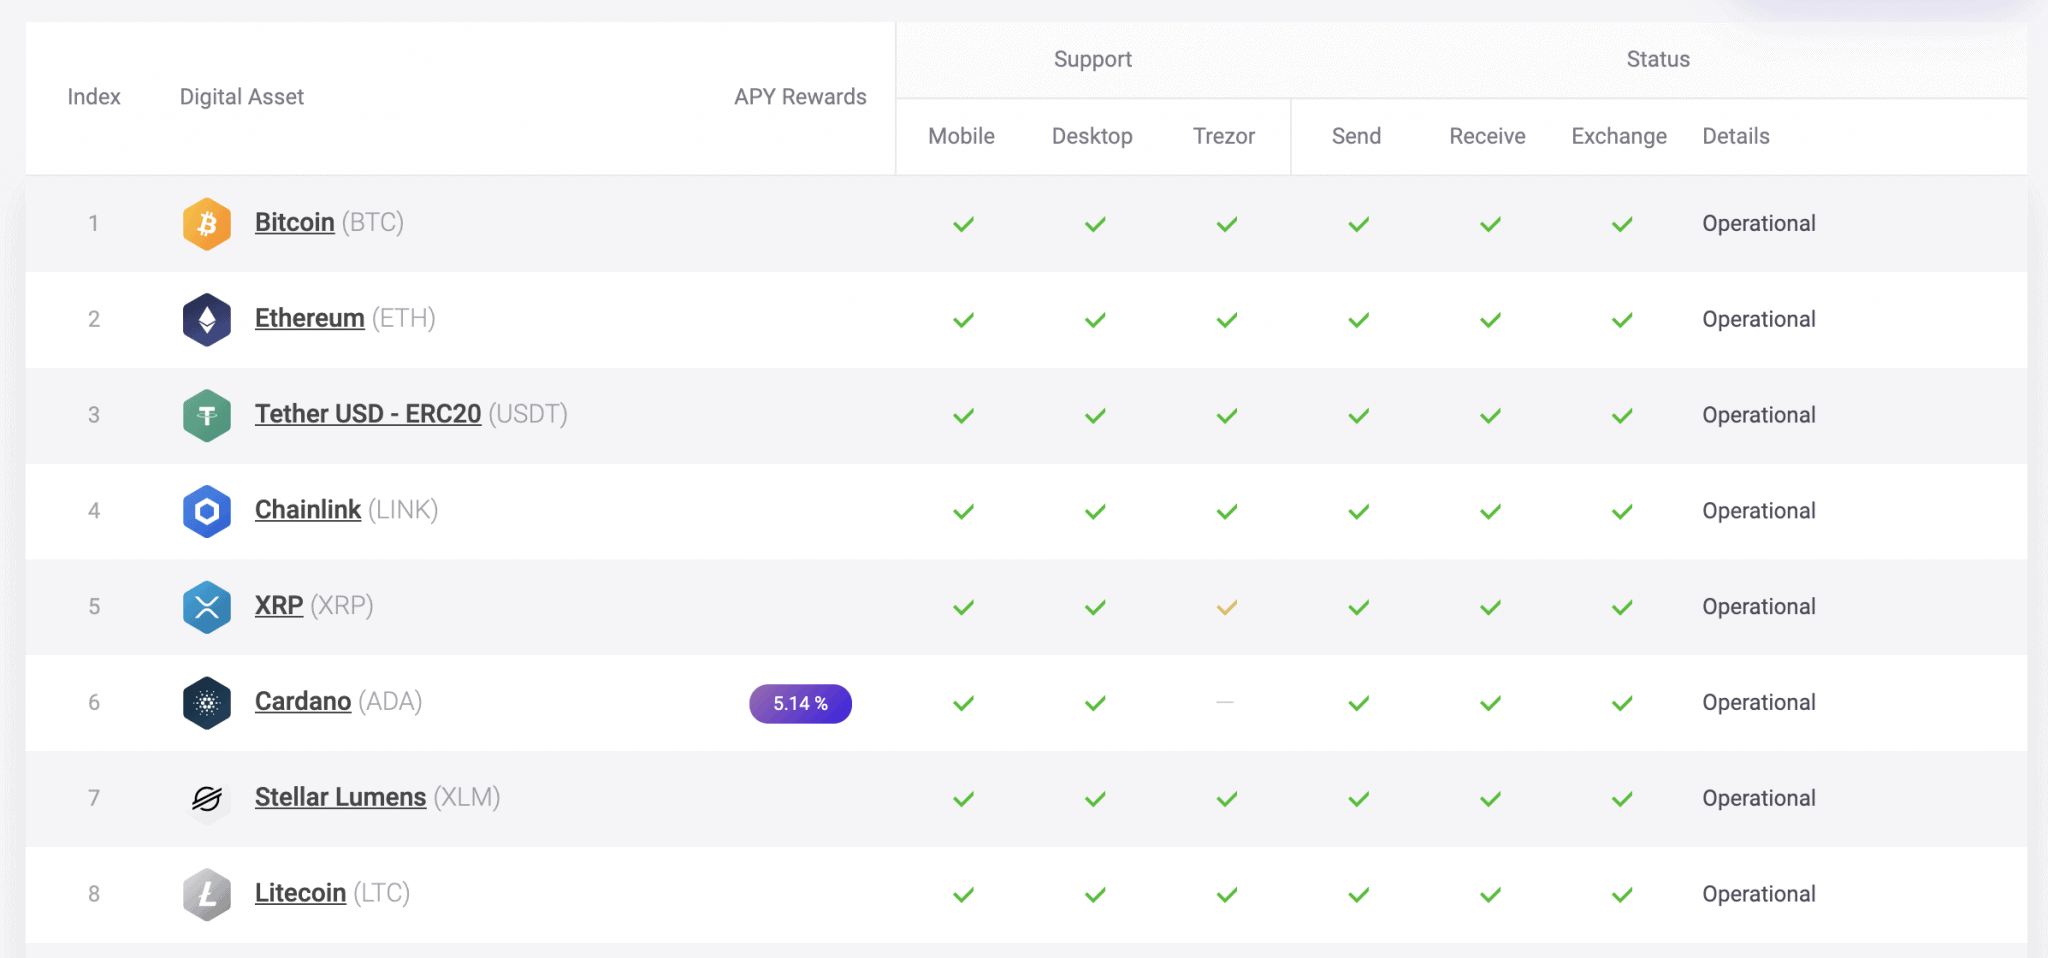Click the (BTC) ticker text
2048x958 pixels.
pyautogui.click(x=373, y=222)
